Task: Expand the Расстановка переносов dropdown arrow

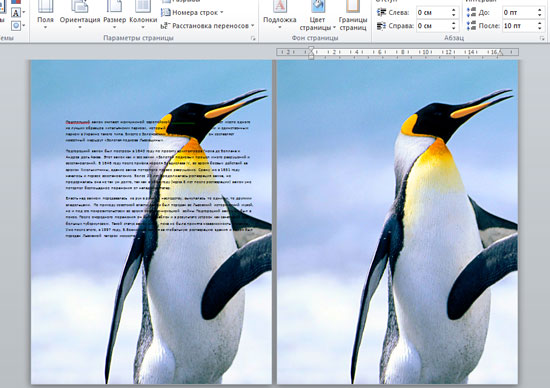Action: [253, 26]
